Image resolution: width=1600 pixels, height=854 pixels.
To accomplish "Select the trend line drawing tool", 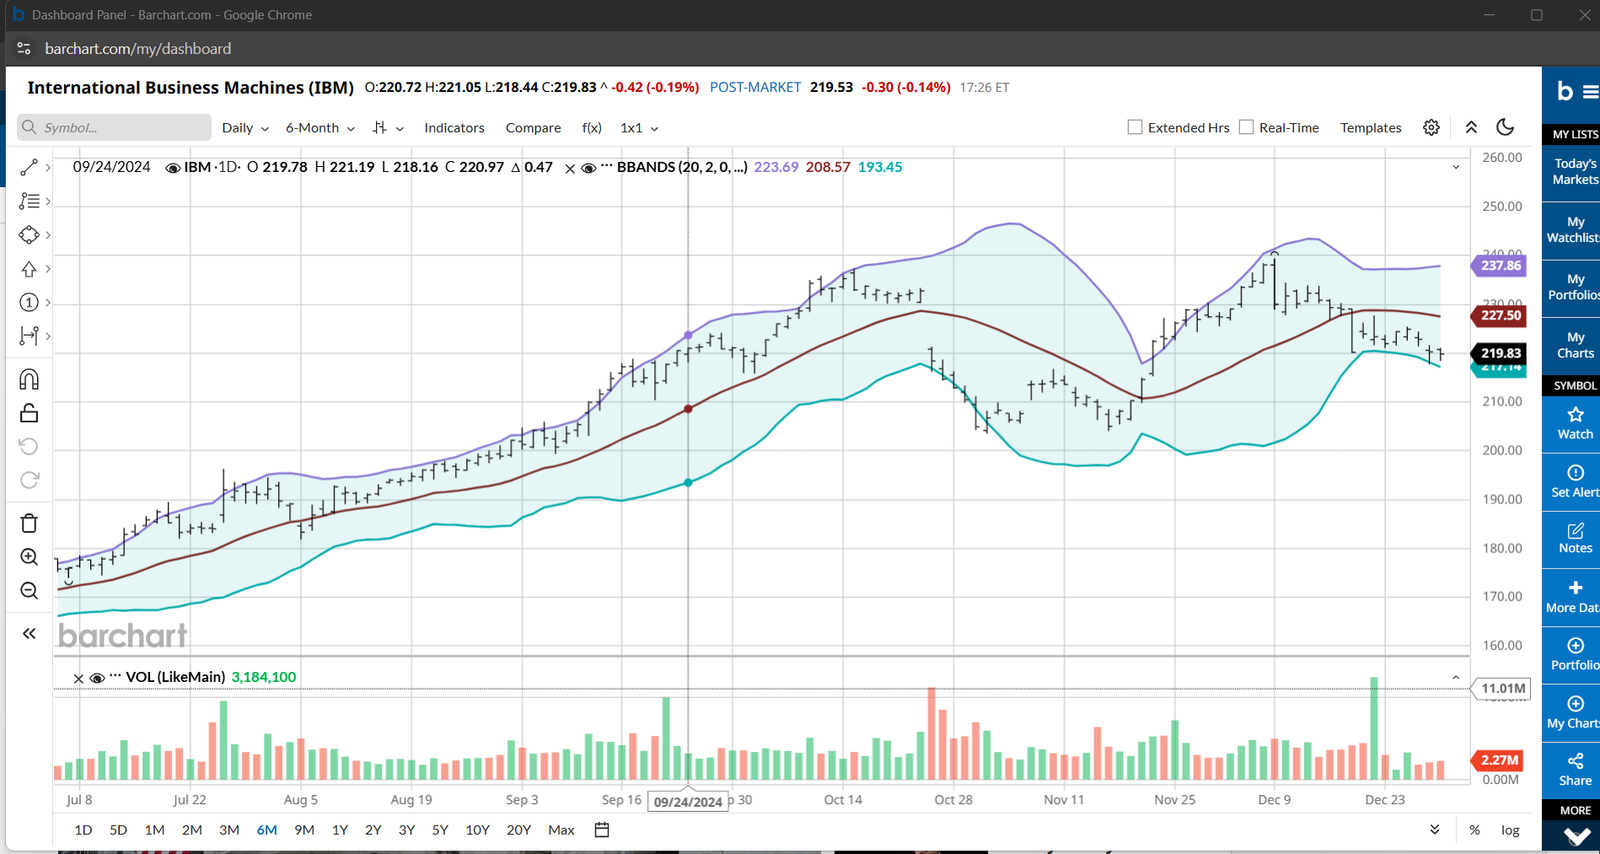I will [29, 167].
